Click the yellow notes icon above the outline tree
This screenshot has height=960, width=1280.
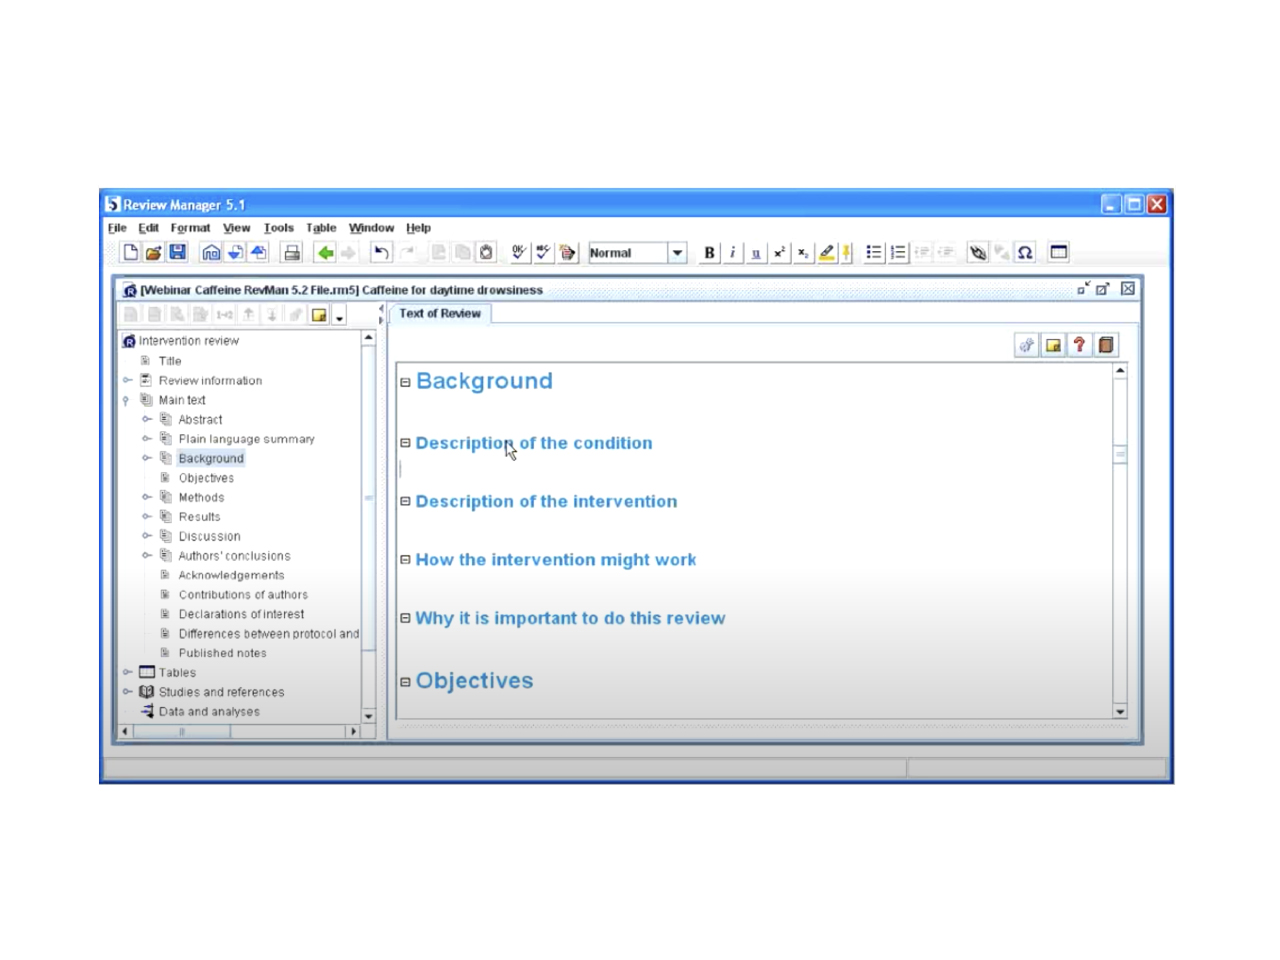pos(319,315)
